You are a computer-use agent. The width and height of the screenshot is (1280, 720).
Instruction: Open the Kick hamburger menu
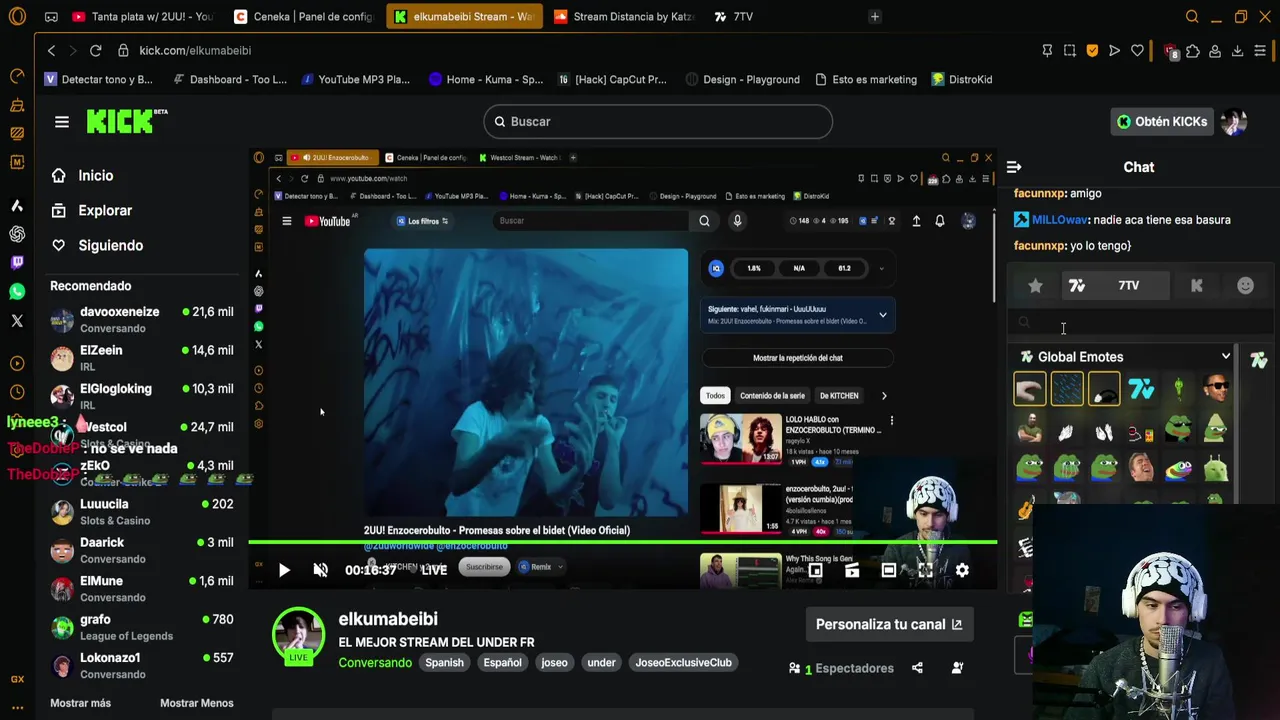coord(62,122)
